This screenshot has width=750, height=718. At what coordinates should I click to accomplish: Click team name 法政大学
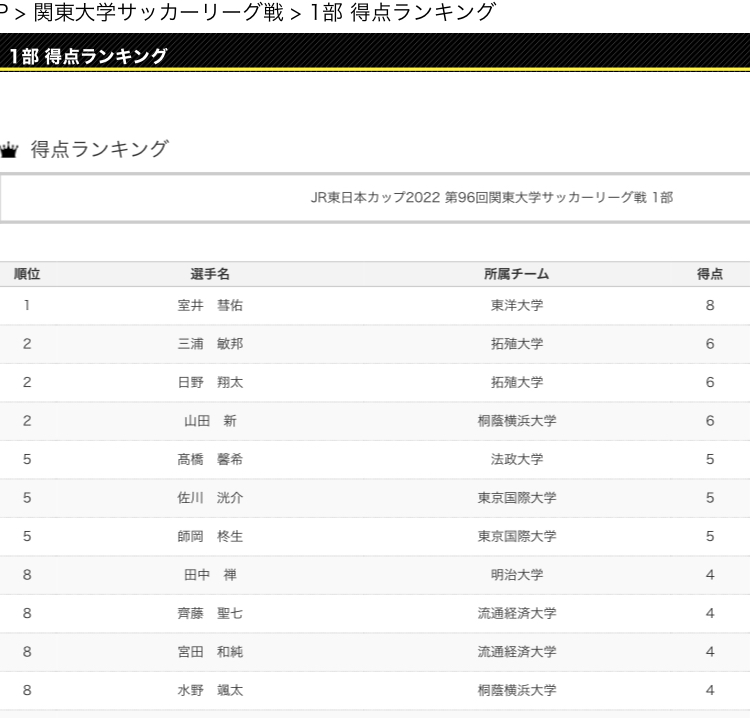[x=516, y=460]
